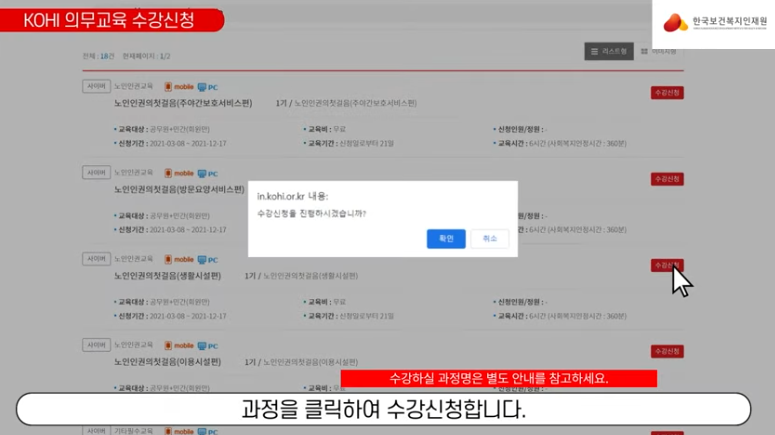
Task: Click the PC icon in the 주야간보호서비스편 row
Action: coord(208,87)
